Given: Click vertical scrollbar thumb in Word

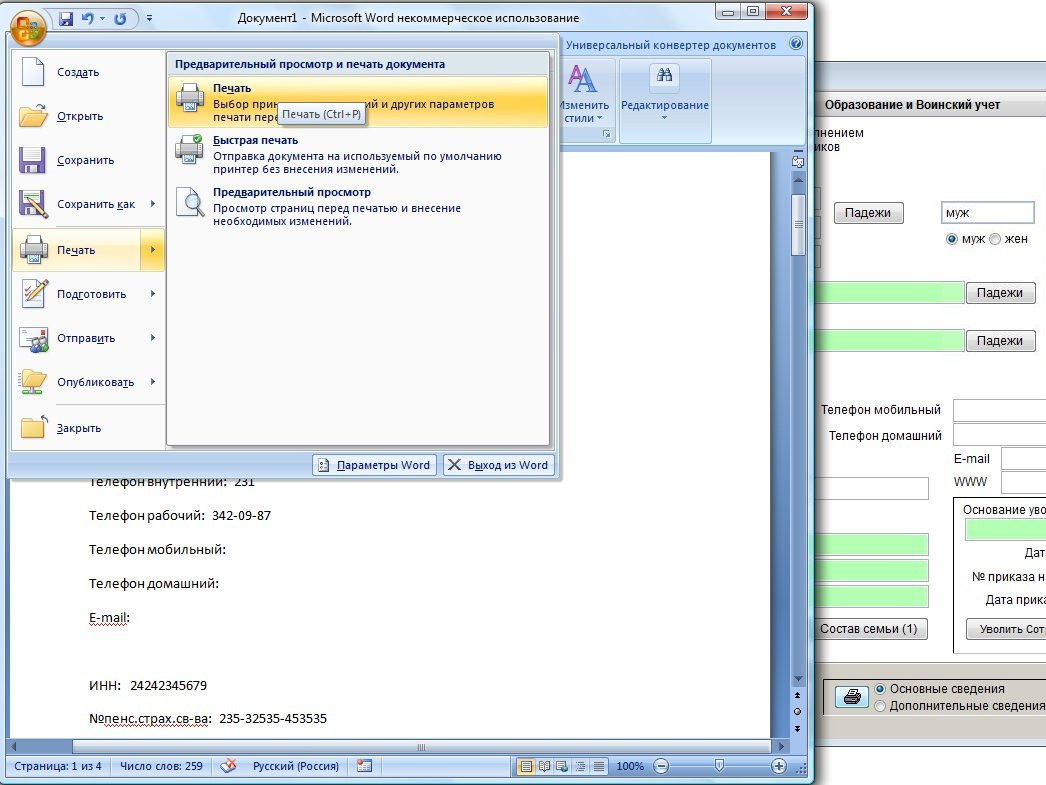Looking at the screenshot, I should 798,225.
